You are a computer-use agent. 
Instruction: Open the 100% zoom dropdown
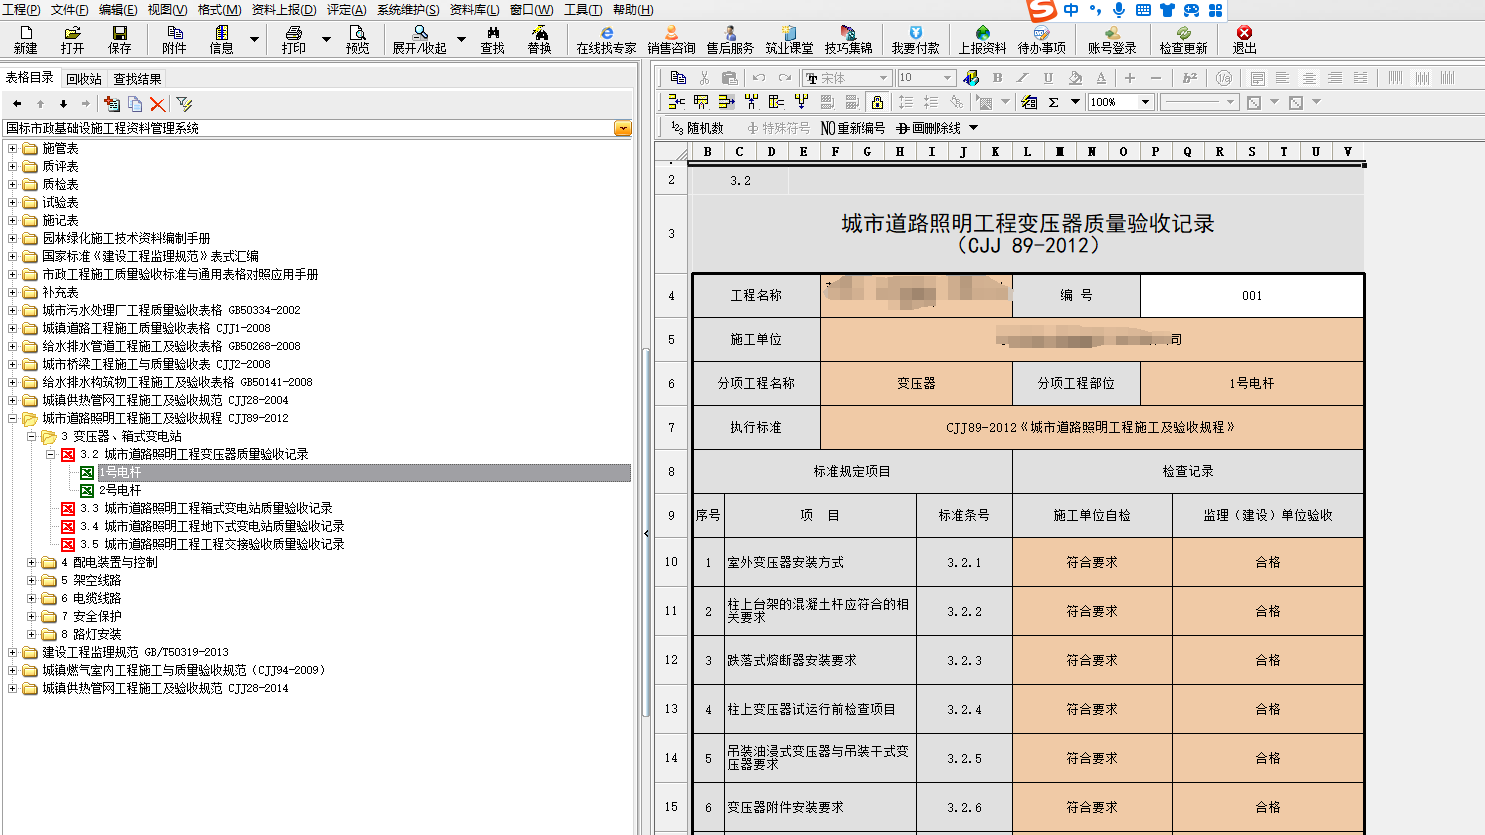point(1146,102)
